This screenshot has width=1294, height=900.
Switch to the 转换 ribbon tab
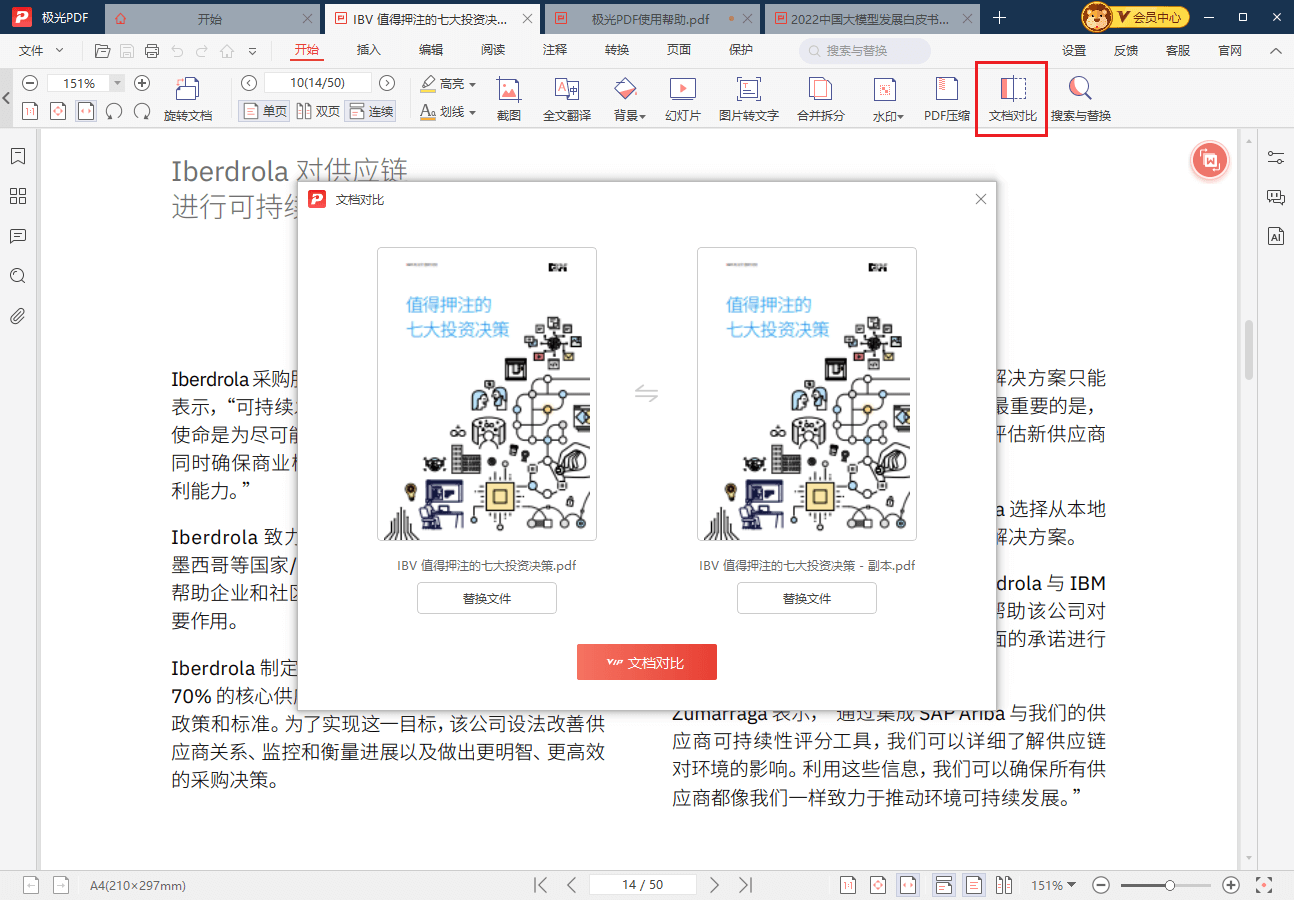click(x=617, y=50)
